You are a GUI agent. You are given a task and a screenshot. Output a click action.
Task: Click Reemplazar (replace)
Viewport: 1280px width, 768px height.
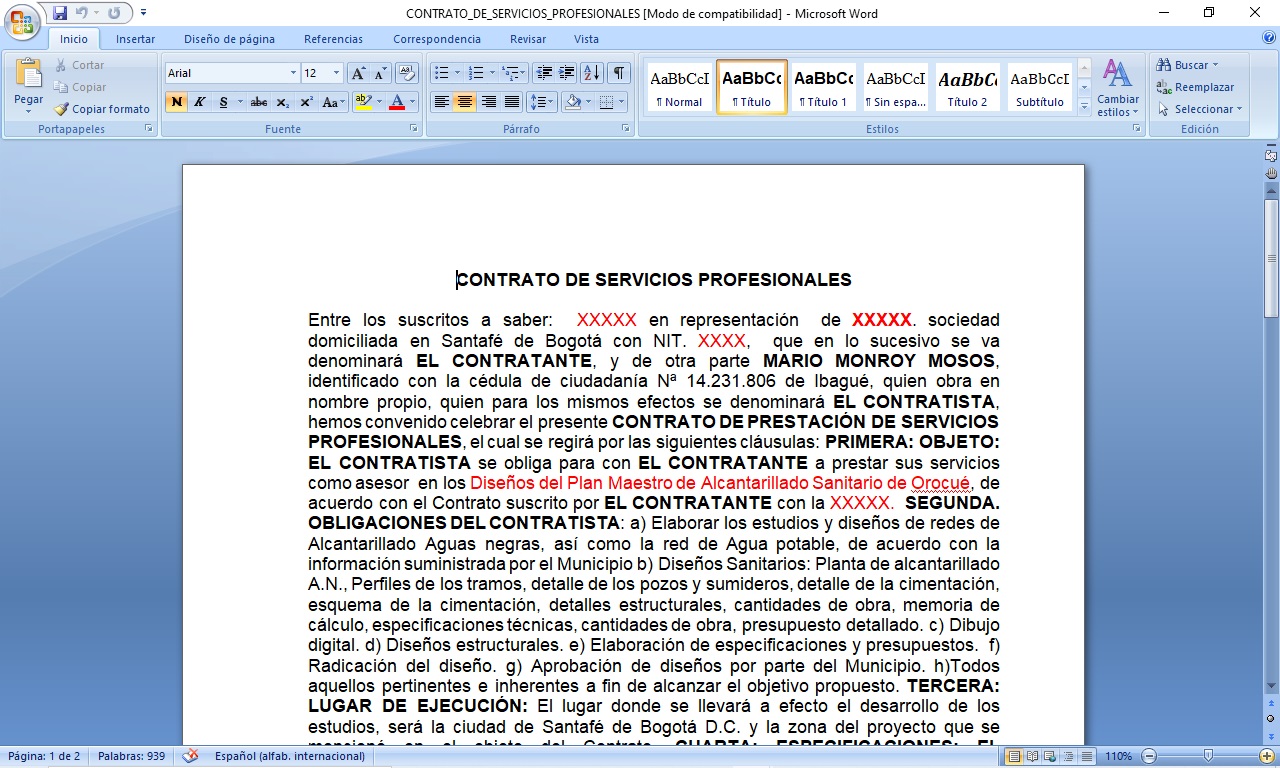tap(1195, 87)
